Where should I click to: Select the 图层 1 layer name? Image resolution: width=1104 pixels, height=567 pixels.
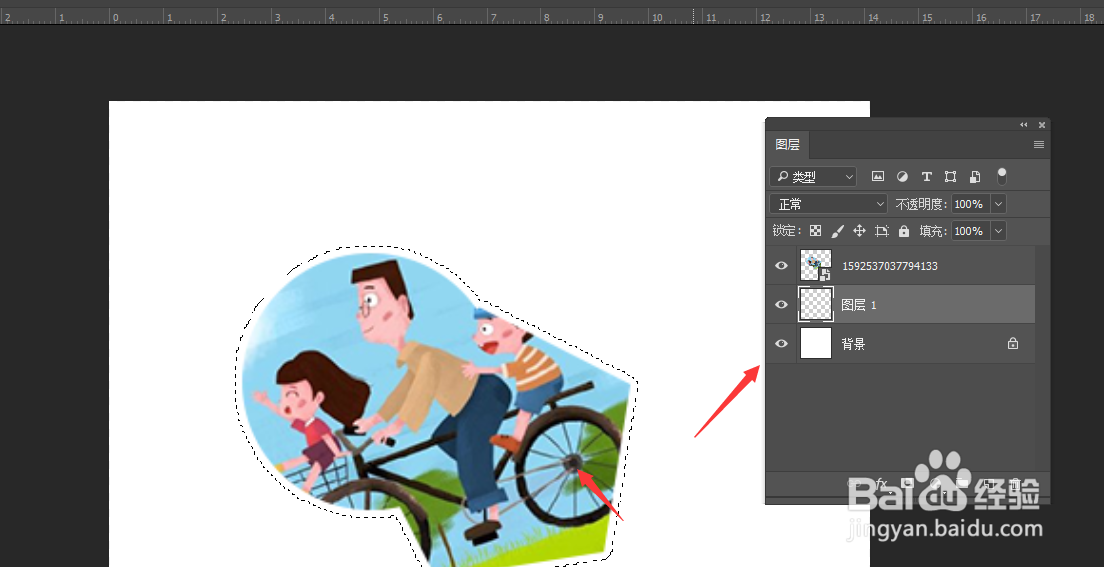pos(860,305)
